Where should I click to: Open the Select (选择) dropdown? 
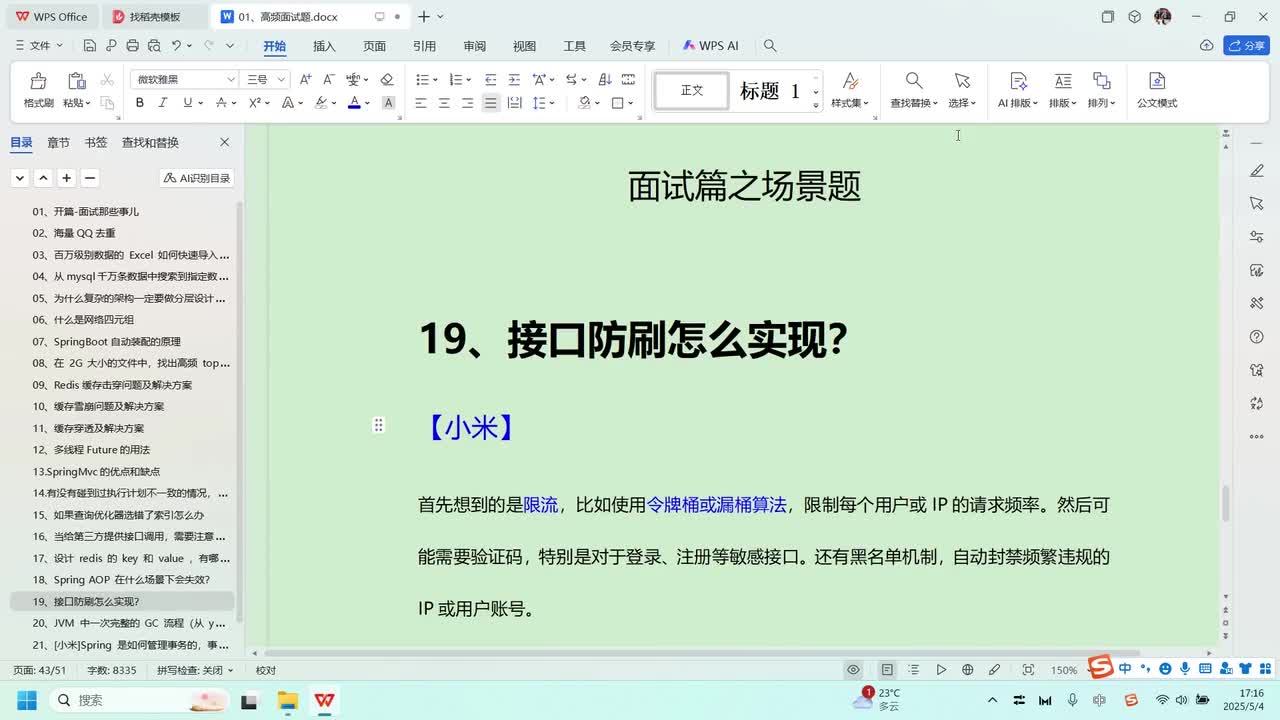pos(962,103)
